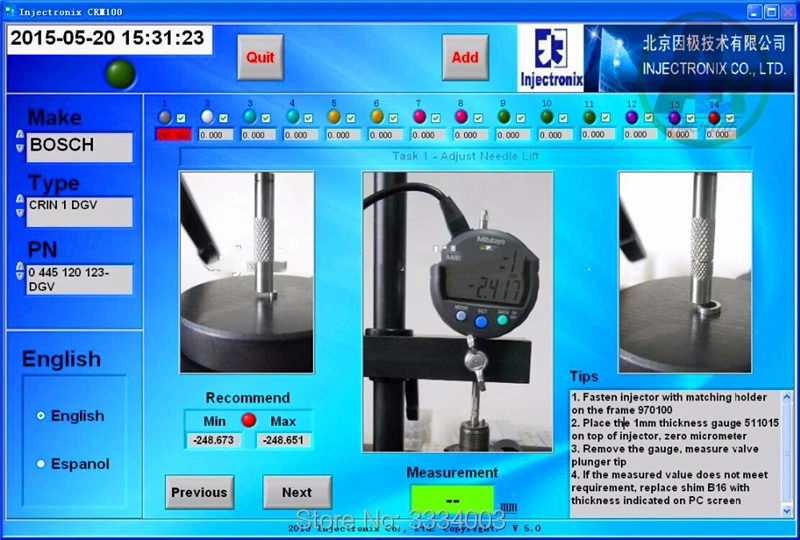800x540 pixels.
Task: Click the grey indicator ball number 1
Action: [164, 117]
